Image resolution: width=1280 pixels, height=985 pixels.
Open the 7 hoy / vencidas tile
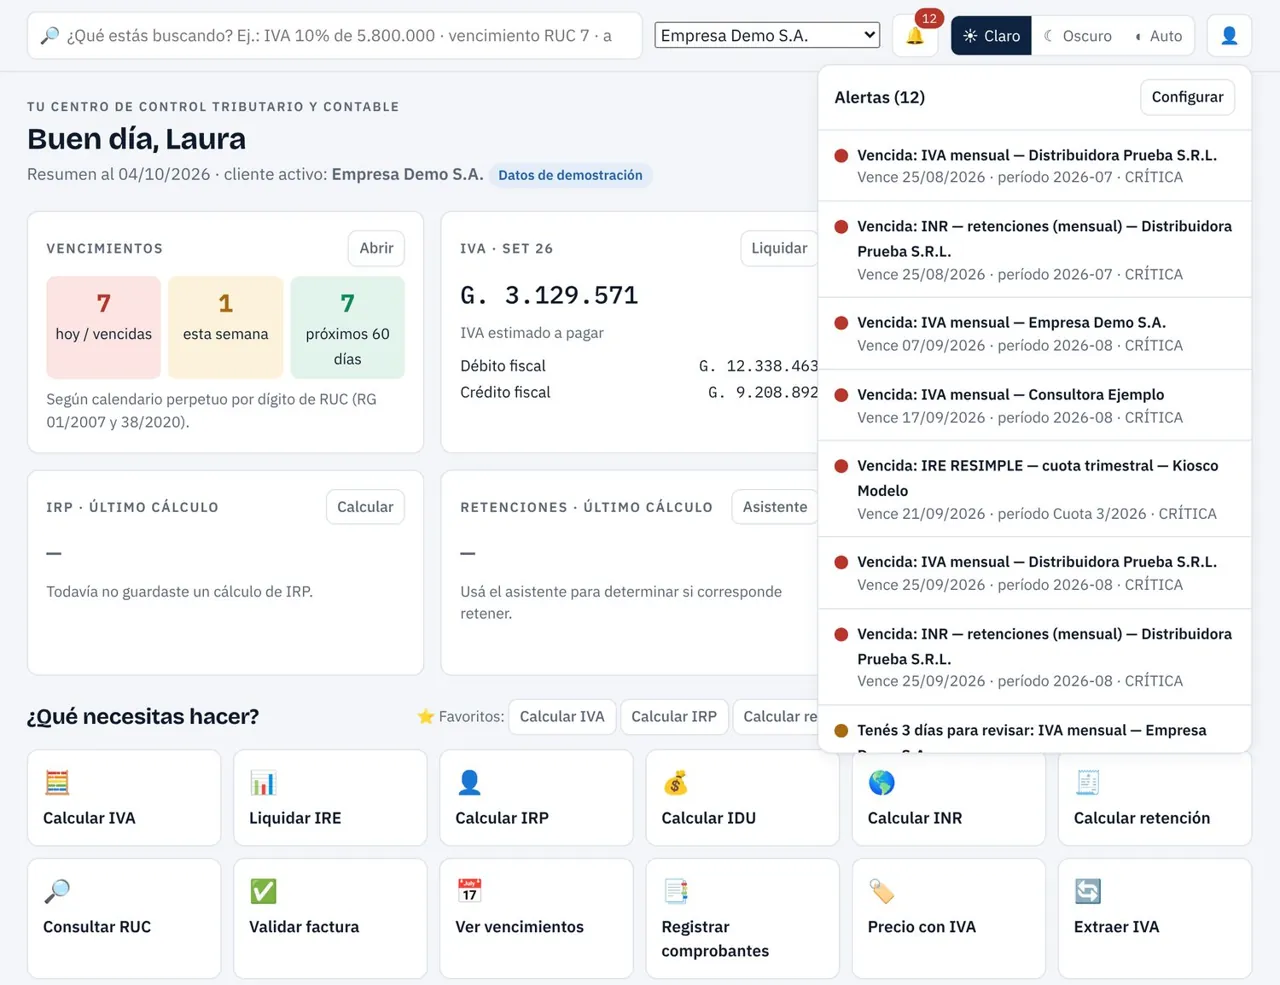click(x=104, y=327)
